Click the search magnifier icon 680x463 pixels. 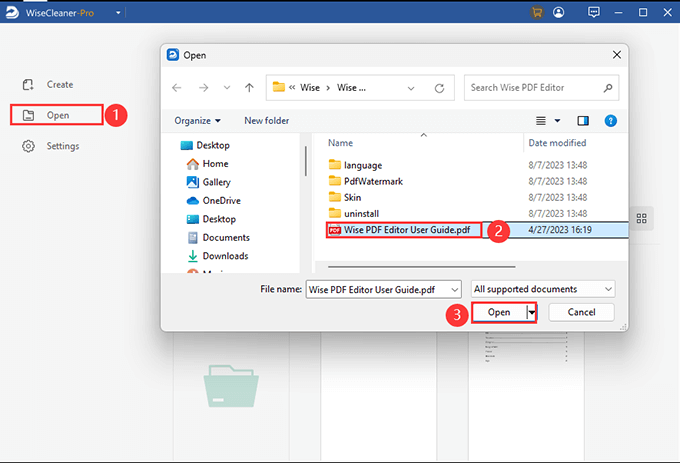(x=608, y=88)
